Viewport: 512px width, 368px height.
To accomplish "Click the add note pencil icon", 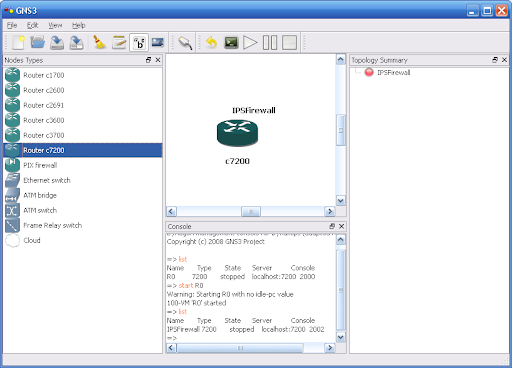I will (119, 43).
